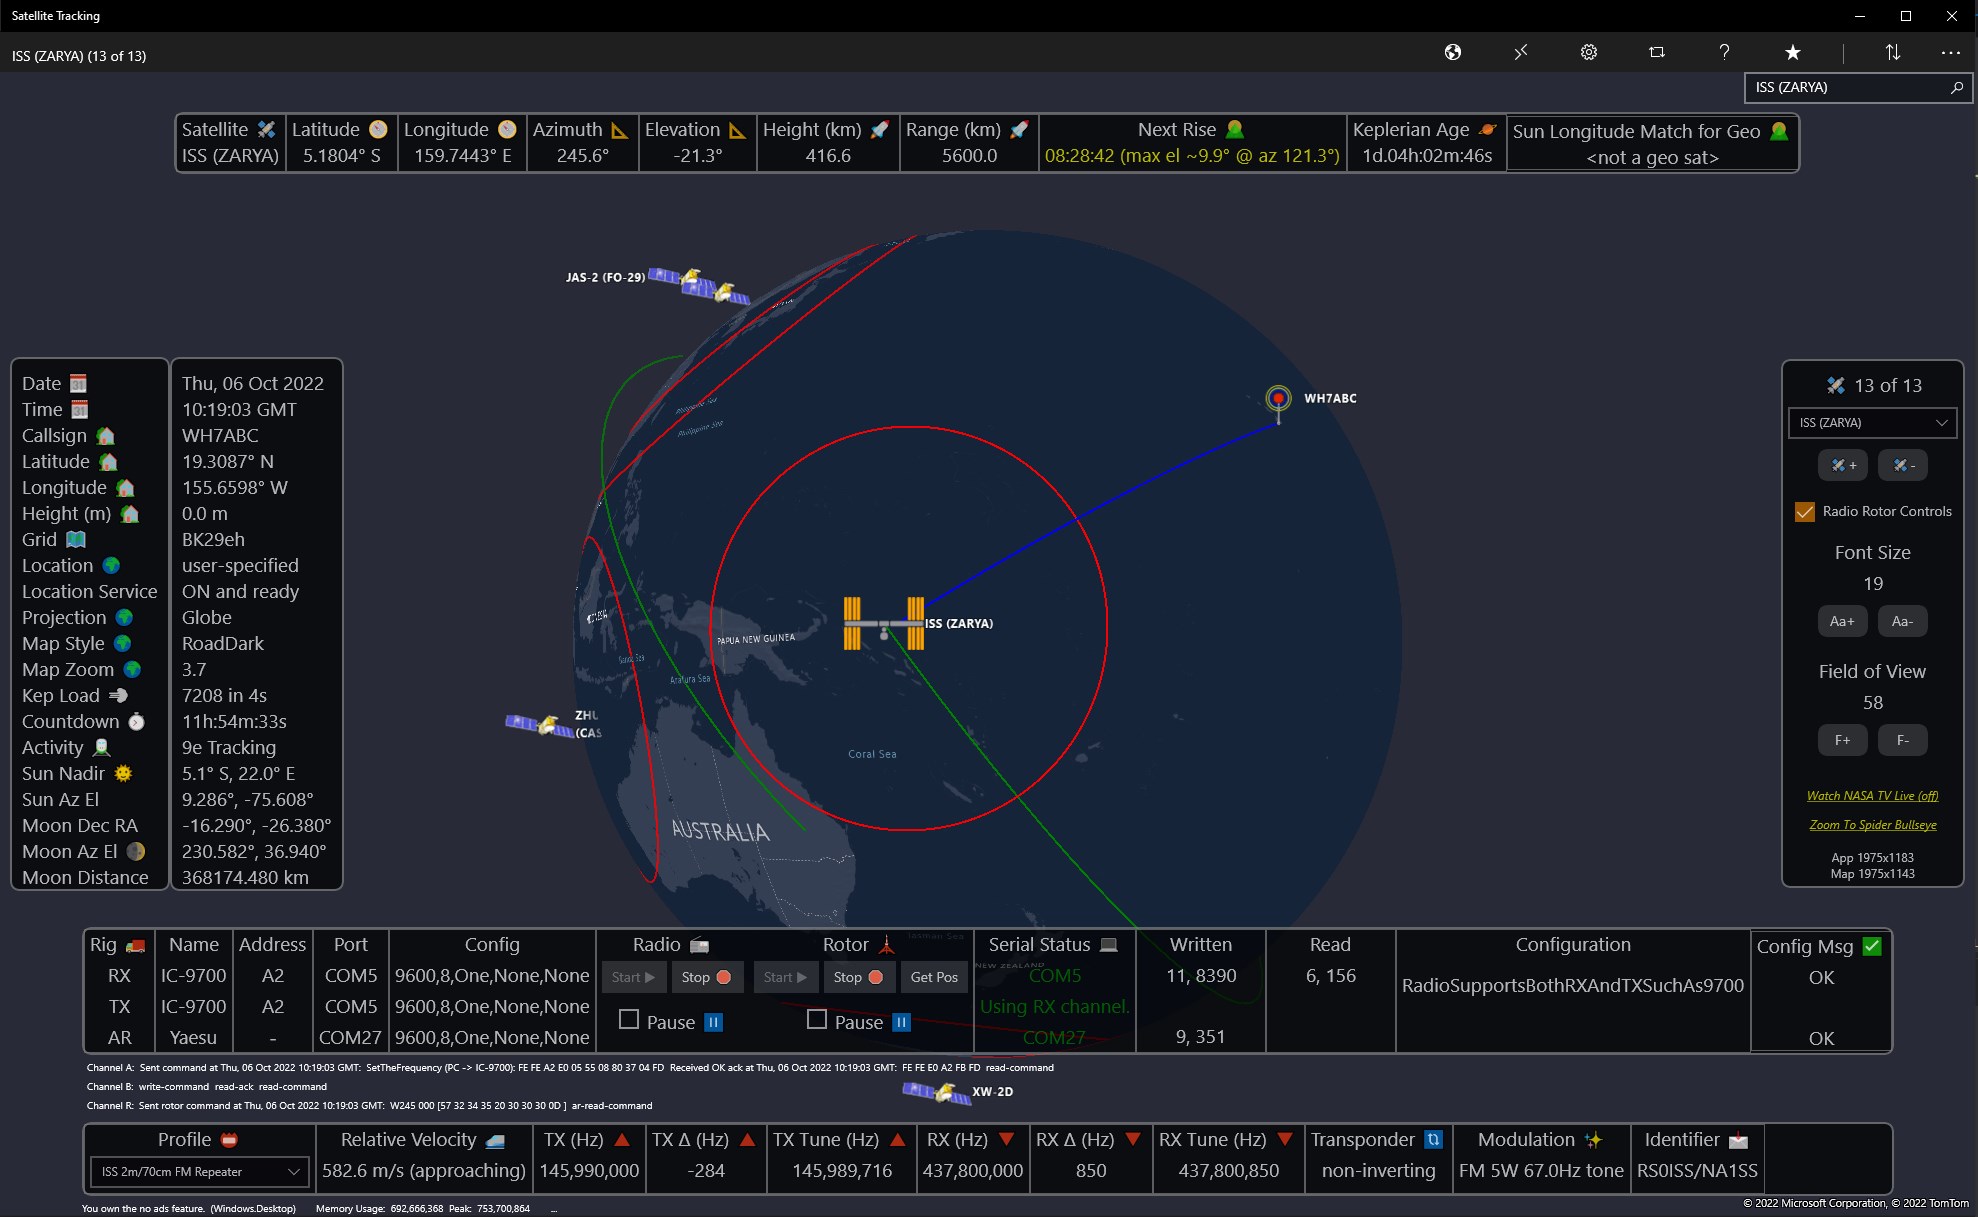
Task: Click the Zoom To Spider Bullseye link
Action: (1874, 824)
